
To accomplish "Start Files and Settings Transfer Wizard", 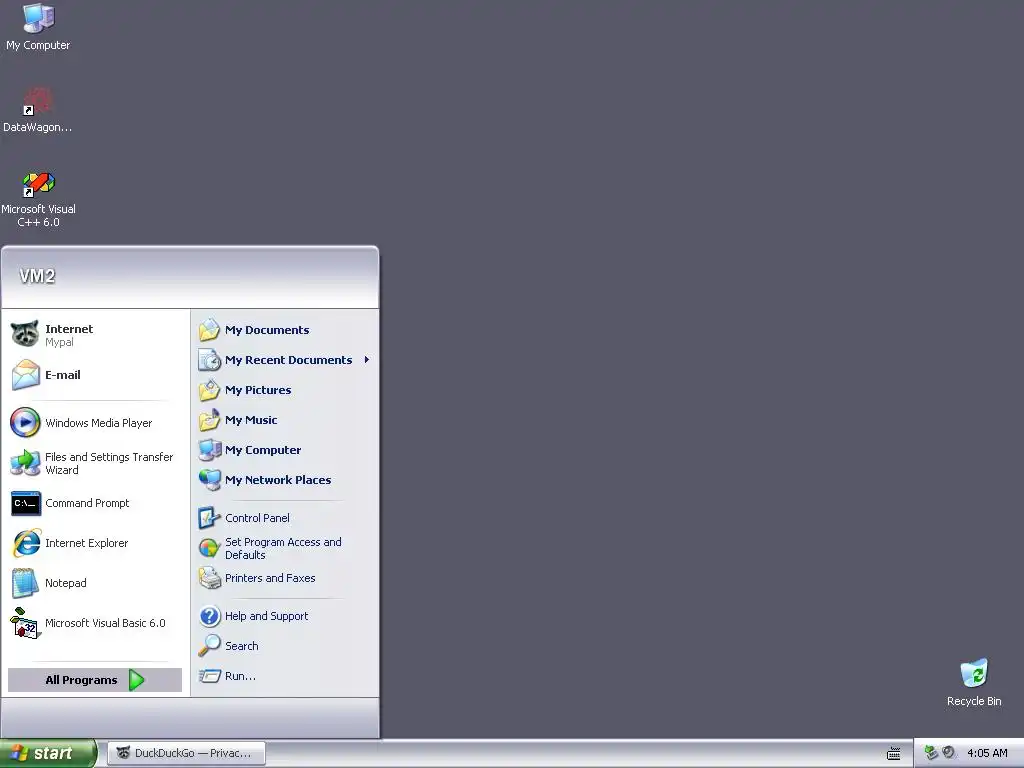I will tap(96, 463).
